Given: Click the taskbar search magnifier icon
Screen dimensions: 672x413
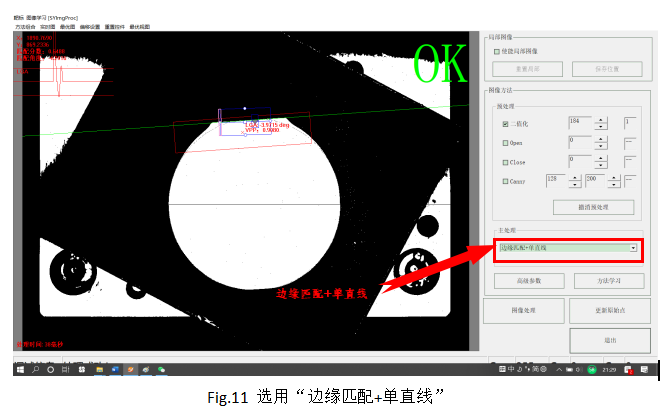Looking at the screenshot, I should tap(37, 369).
